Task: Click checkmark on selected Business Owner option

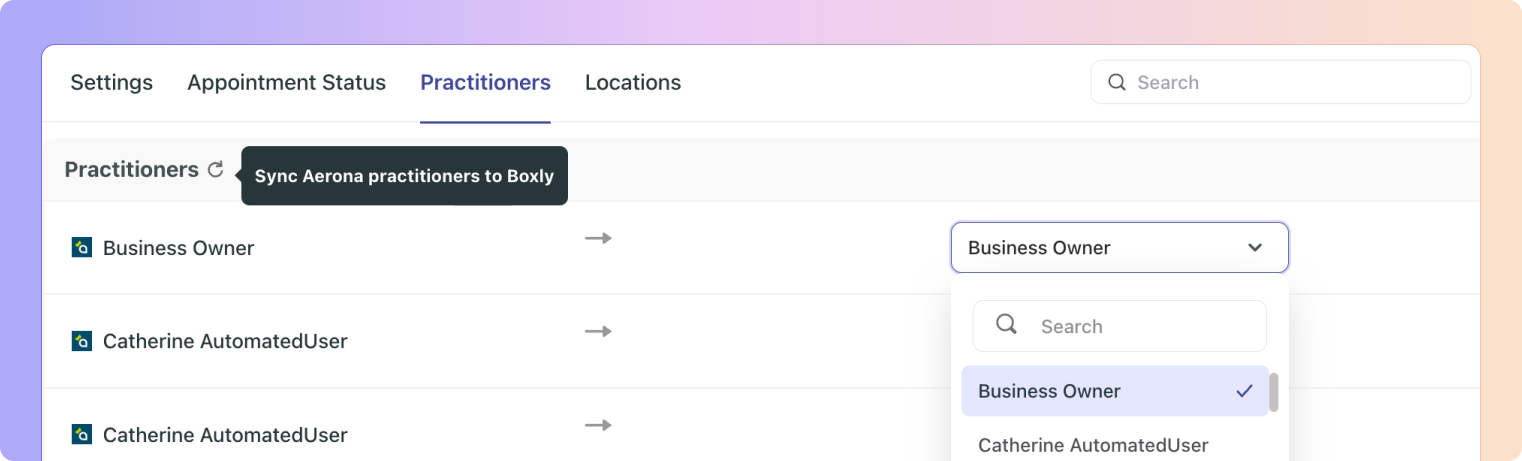Action: pos(1244,391)
